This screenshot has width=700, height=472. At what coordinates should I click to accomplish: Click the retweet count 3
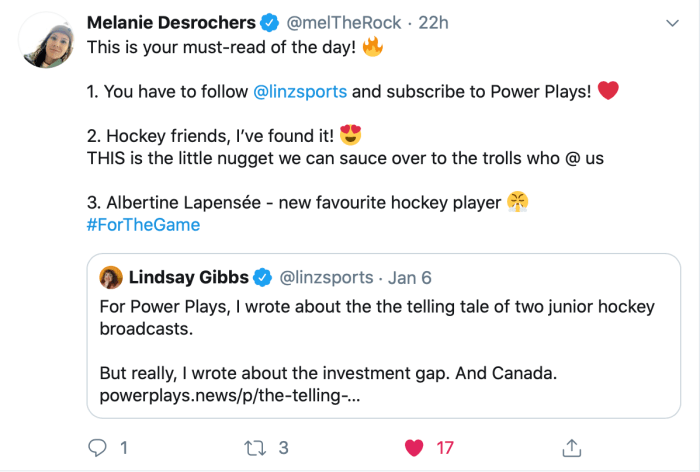pyautogui.click(x=284, y=448)
